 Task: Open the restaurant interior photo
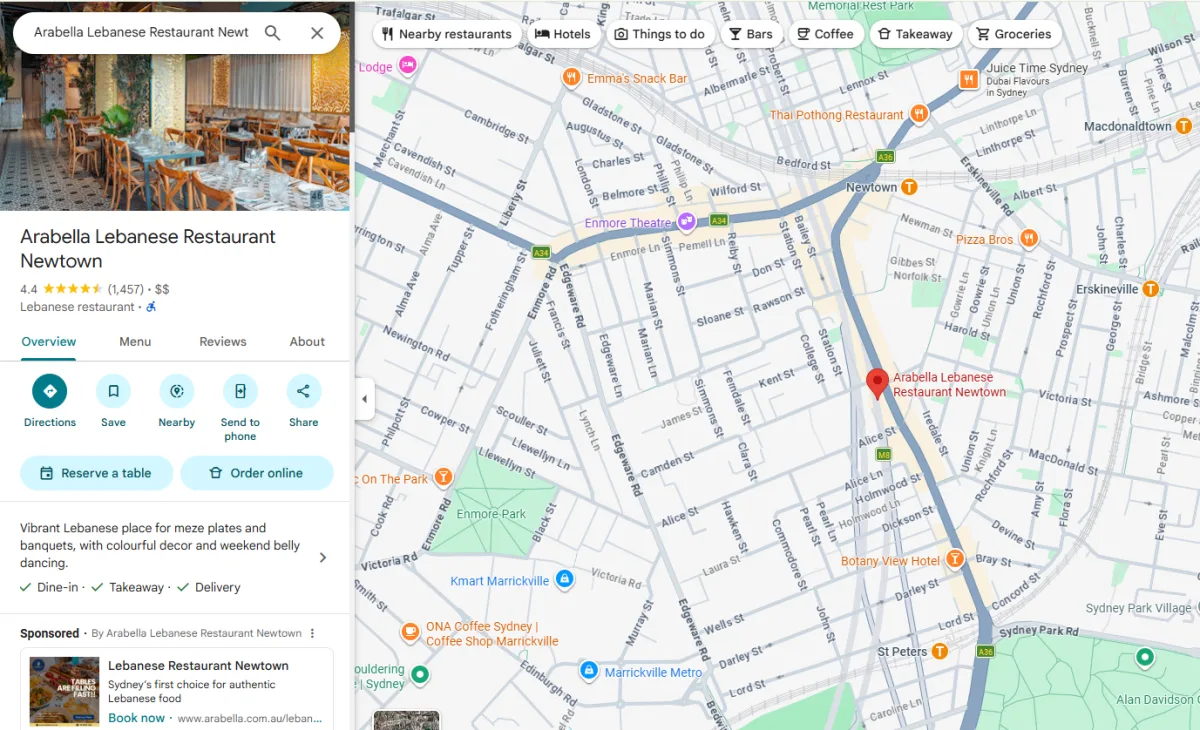pyautogui.click(x=175, y=105)
